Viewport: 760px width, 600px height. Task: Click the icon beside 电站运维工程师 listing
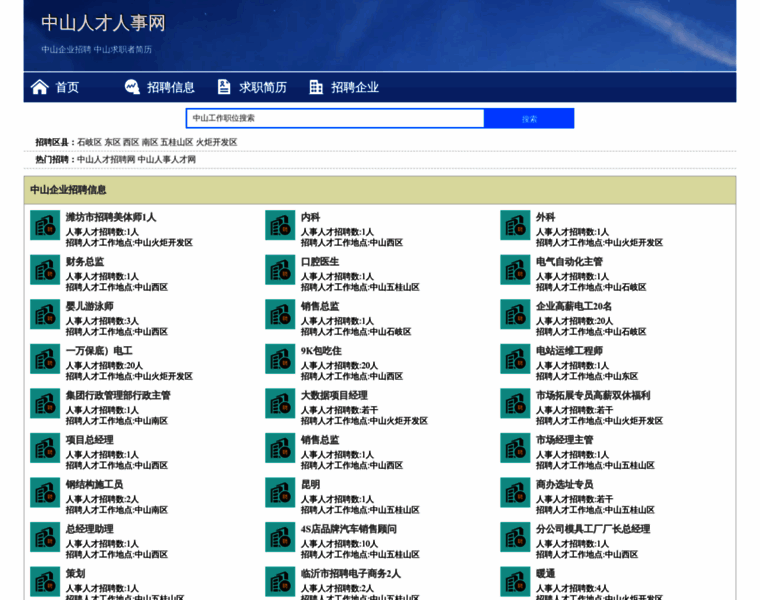tap(515, 359)
